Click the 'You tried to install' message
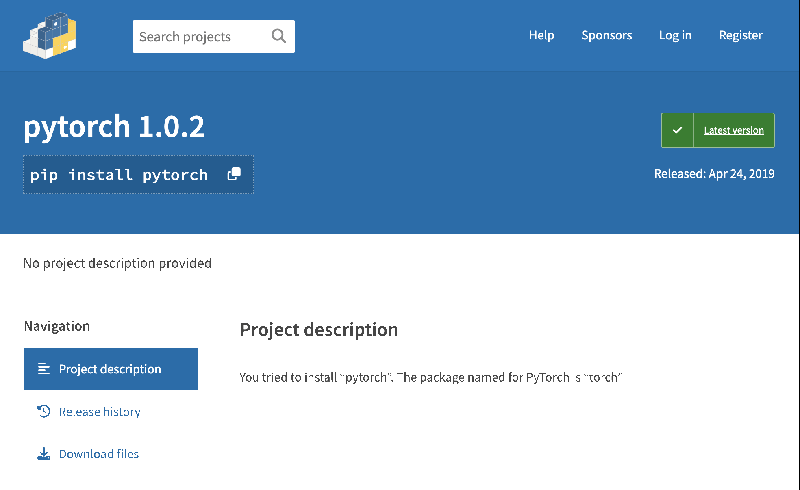 click(x=431, y=377)
